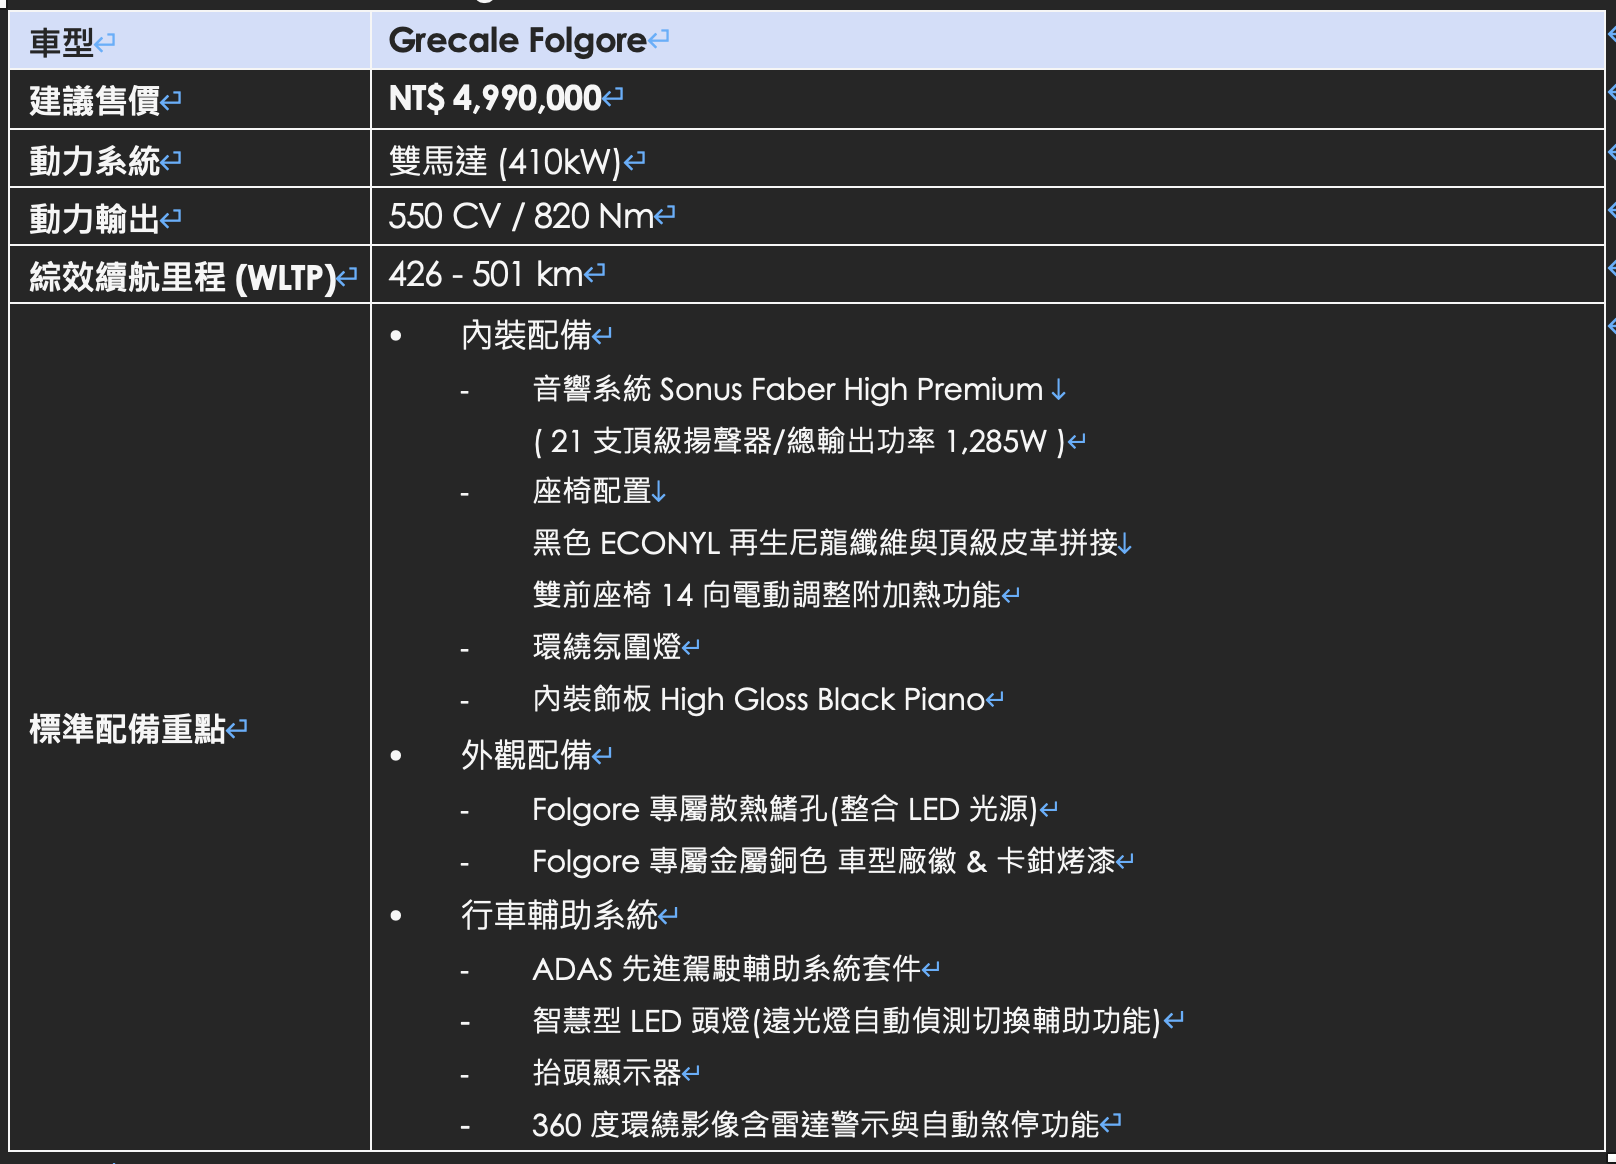Screen dimensions: 1616x1164
Task: Click the 內裝配備 bullet heading
Action: point(526,336)
